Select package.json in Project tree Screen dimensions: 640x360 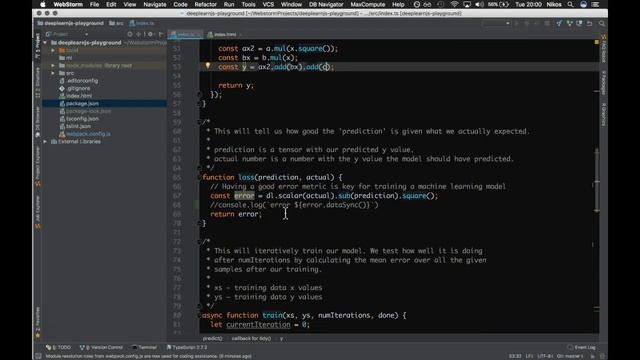point(79,104)
